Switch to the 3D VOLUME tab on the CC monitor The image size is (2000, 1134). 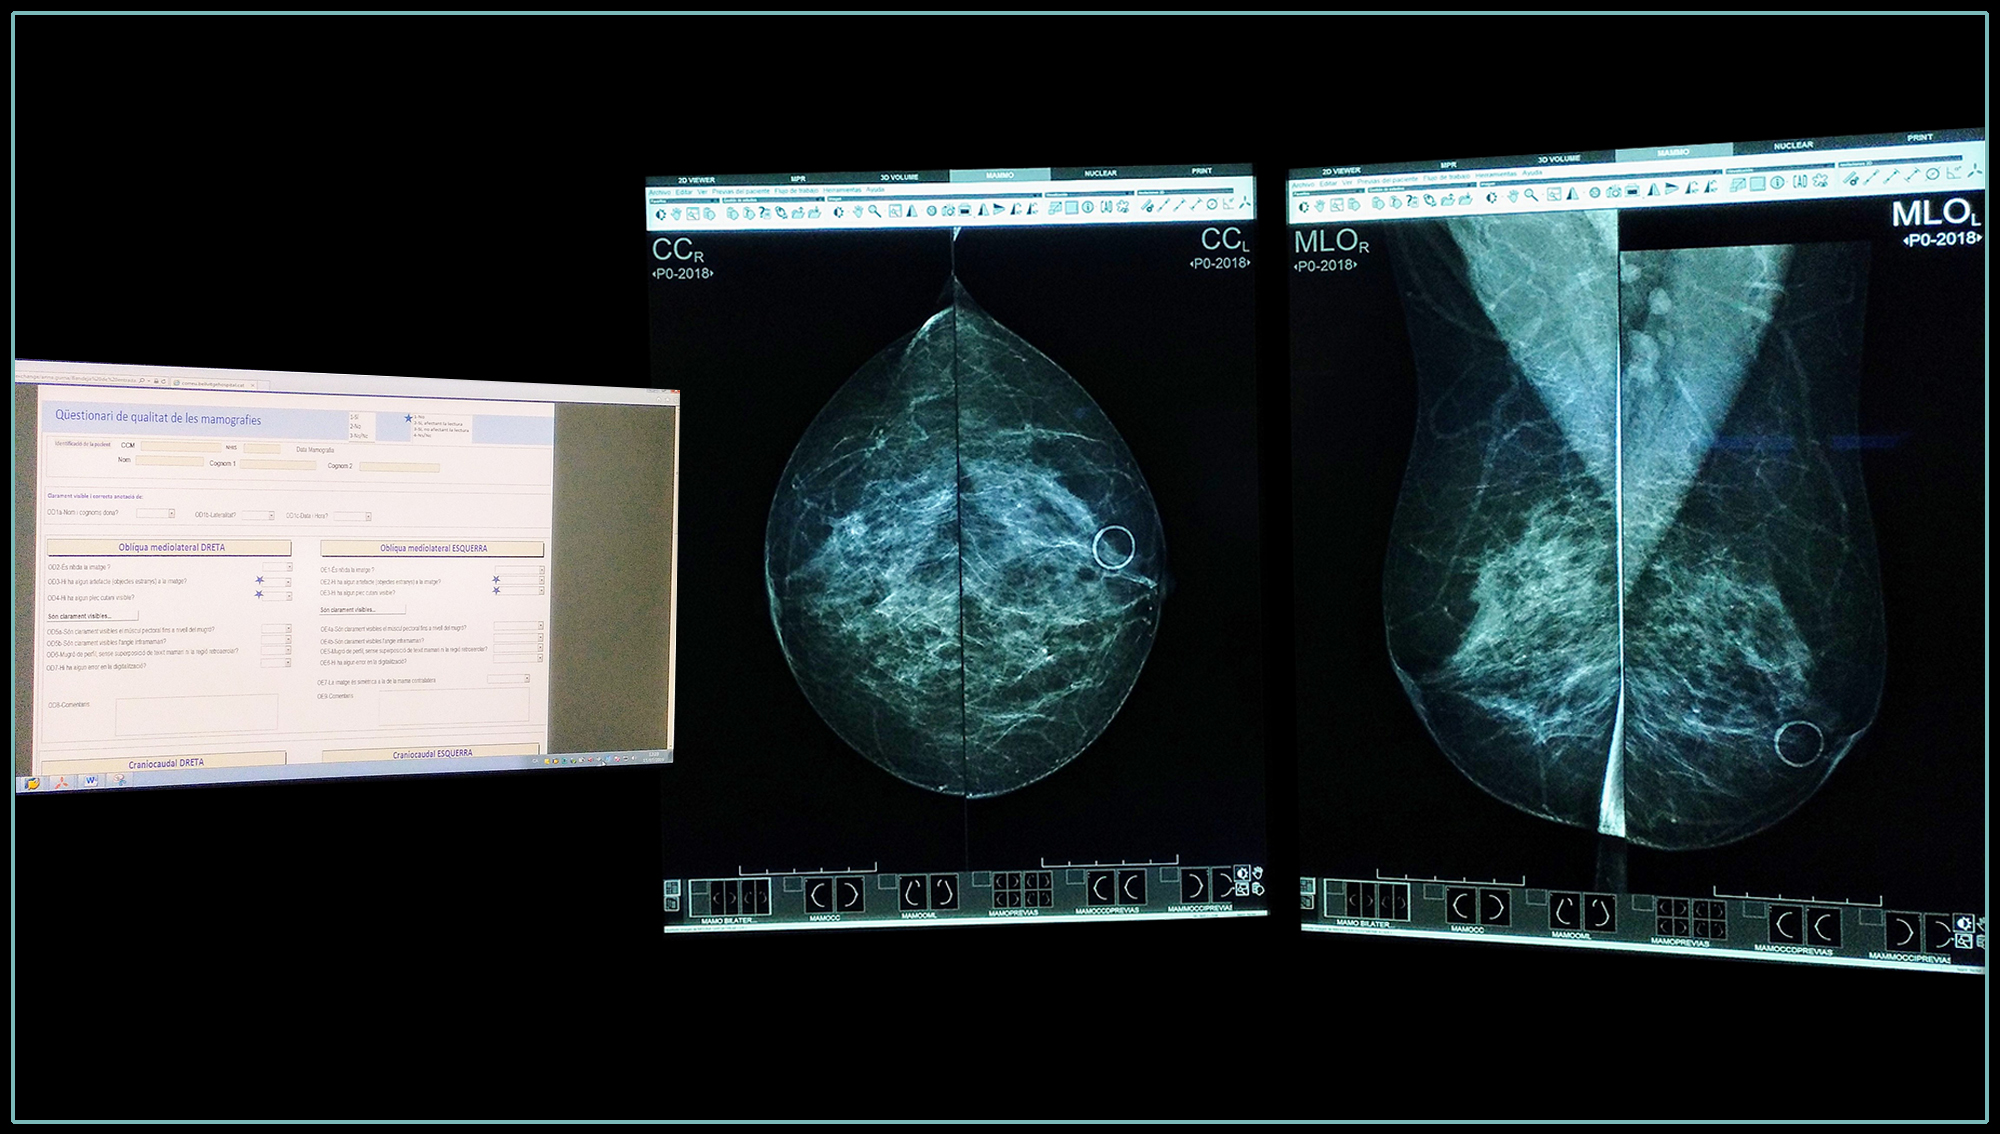(899, 177)
